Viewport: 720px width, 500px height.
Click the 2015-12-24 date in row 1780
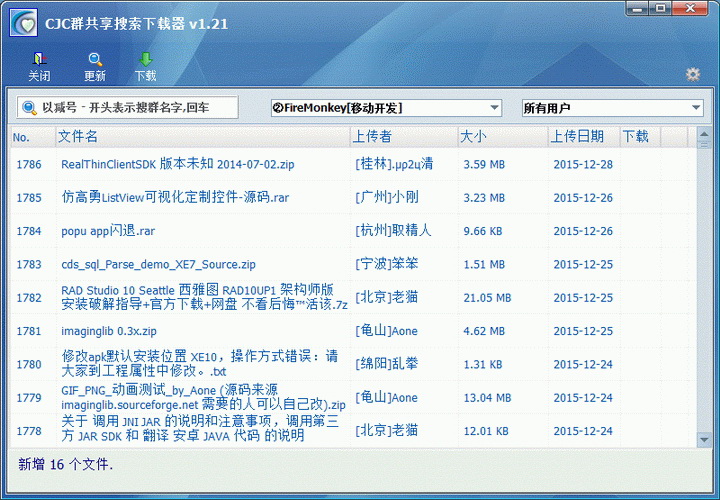pyautogui.click(x=583, y=365)
